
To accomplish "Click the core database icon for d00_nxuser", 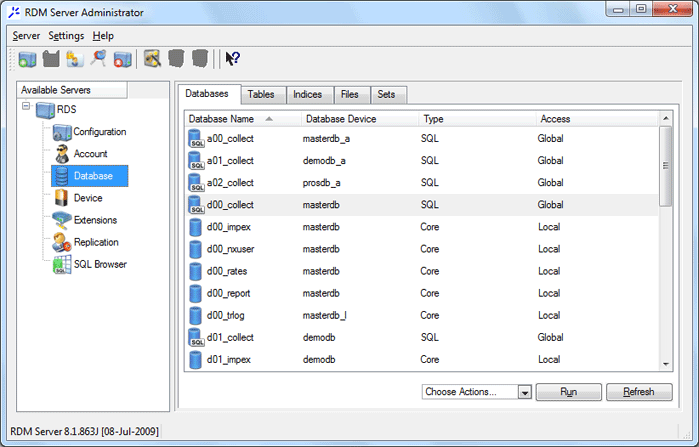I will [x=195, y=249].
